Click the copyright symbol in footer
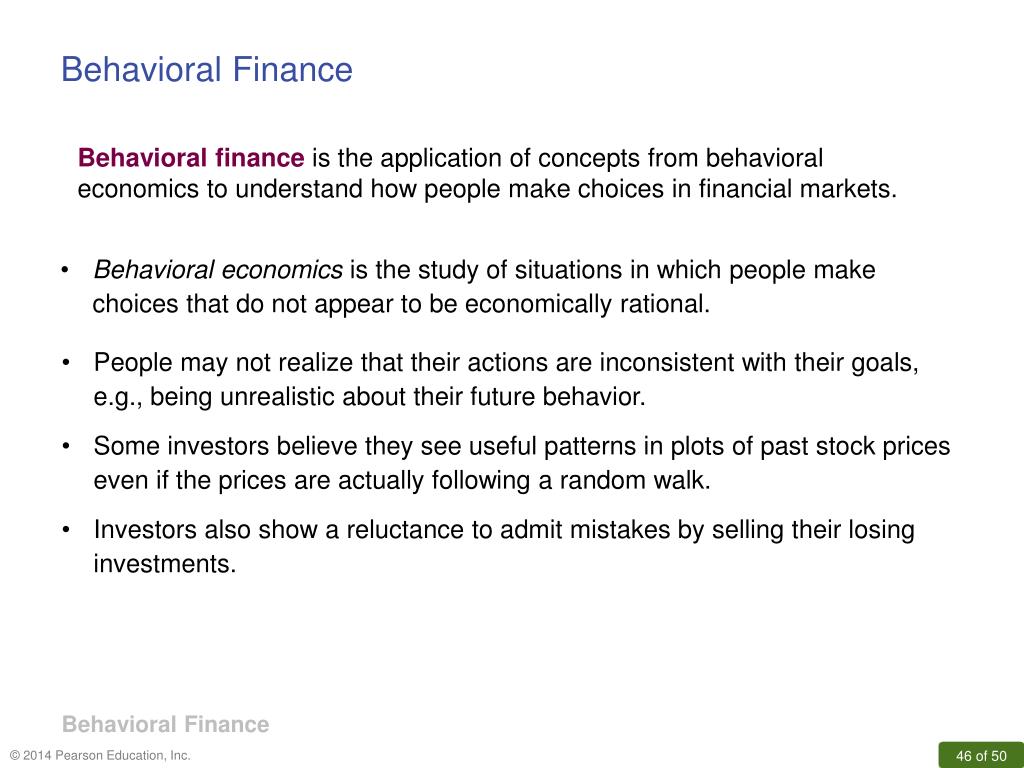This screenshot has height=768, width=1024. point(15,756)
